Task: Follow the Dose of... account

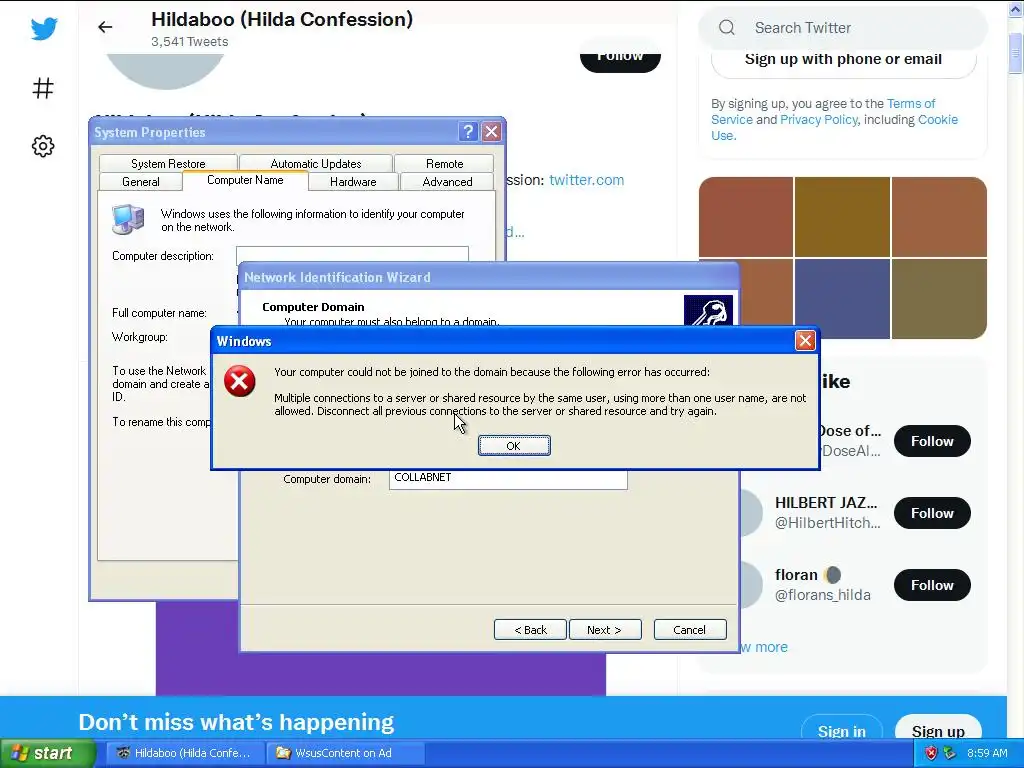Action: click(932, 441)
